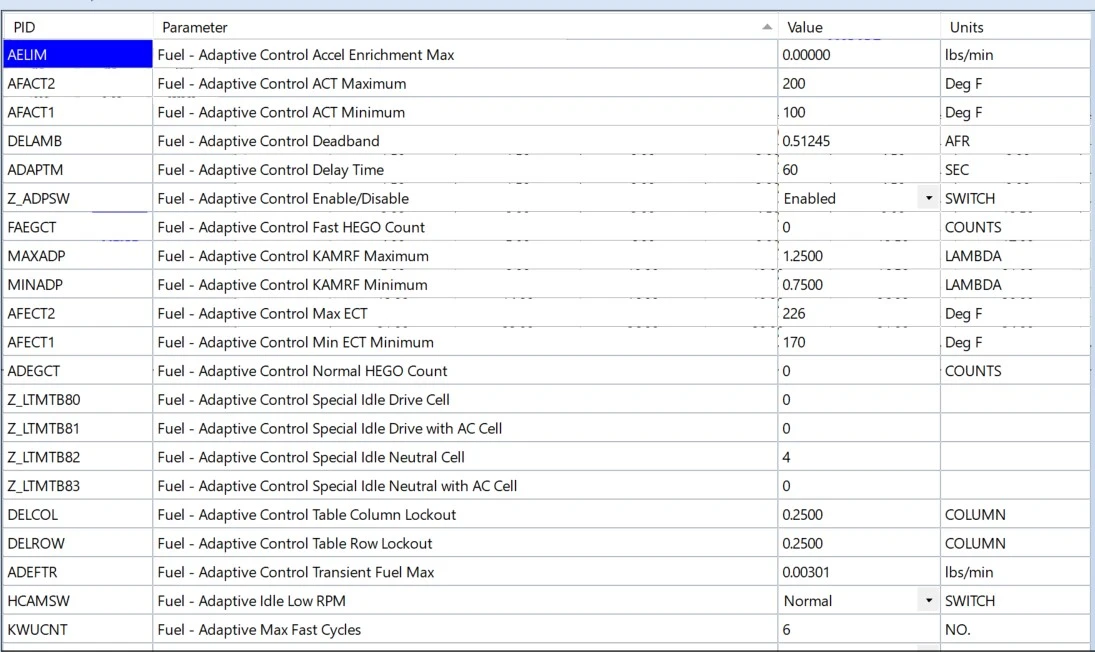Select the AELIM PID cell
This screenshot has height=652, width=1095.
78,54
